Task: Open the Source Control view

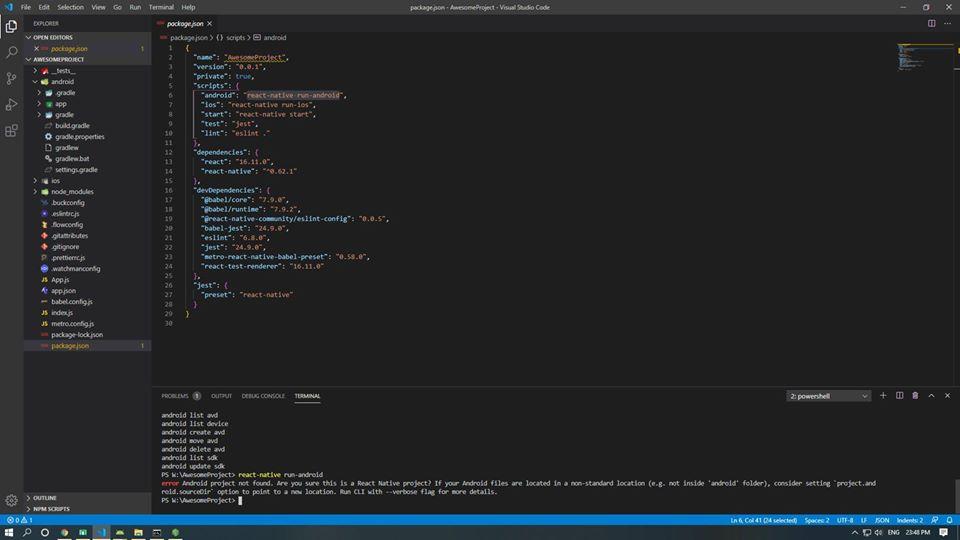Action: click(x=12, y=78)
